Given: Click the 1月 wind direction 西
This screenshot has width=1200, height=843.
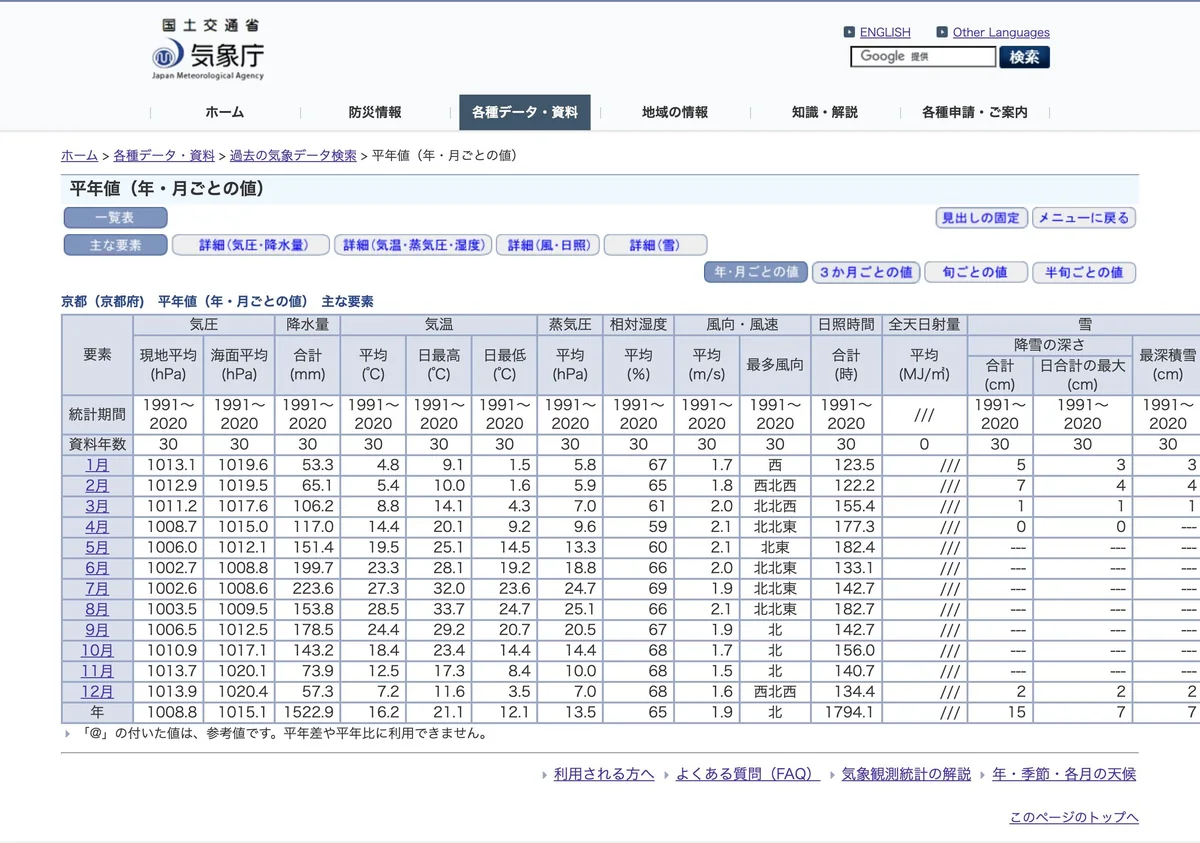Looking at the screenshot, I should [x=775, y=465].
